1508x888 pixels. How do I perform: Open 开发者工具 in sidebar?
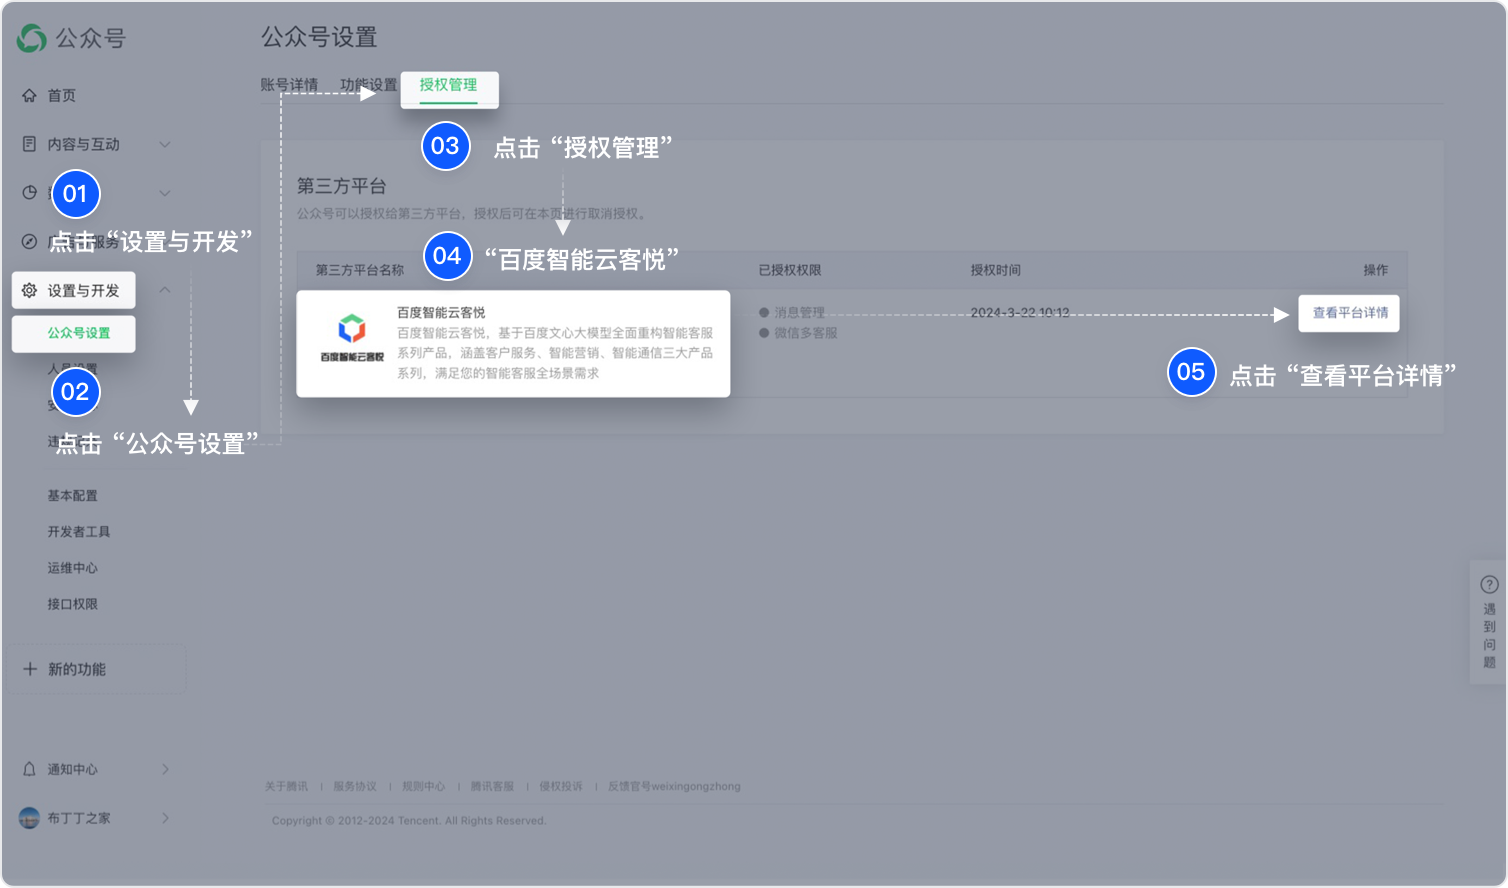pyautogui.click(x=79, y=532)
